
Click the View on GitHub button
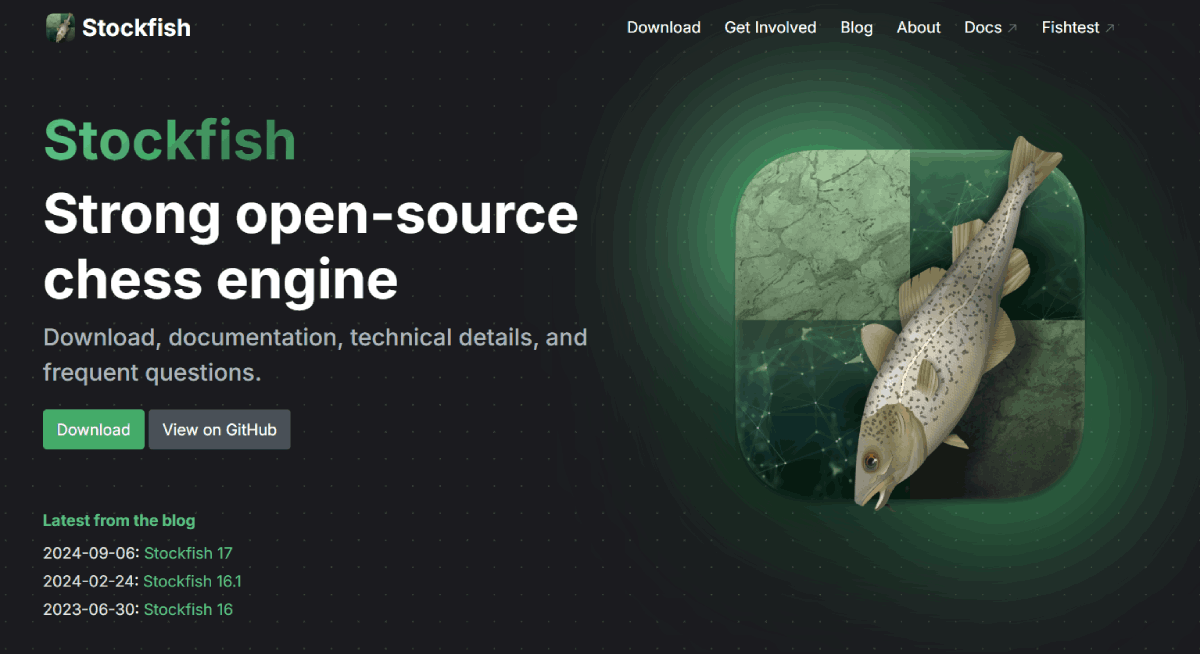(219, 429)
